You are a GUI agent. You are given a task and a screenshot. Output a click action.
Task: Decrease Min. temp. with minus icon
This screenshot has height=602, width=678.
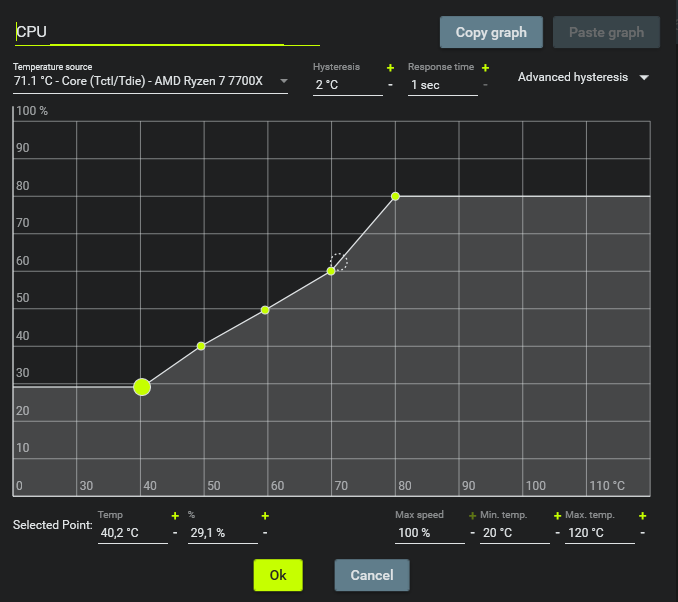coord(557,533)
